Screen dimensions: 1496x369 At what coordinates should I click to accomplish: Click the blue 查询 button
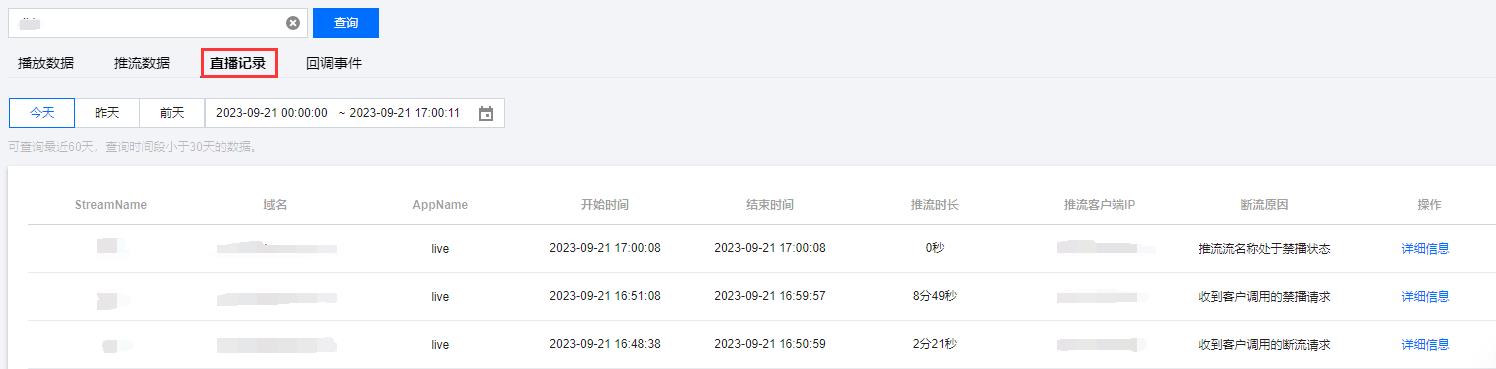[x=346, y=23]
